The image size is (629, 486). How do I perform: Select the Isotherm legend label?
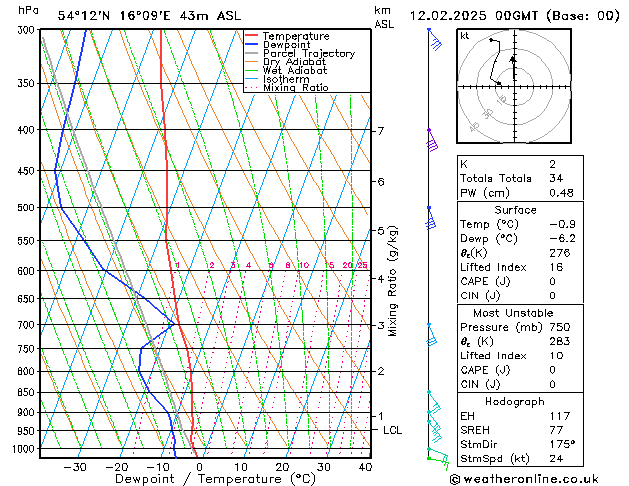point(286,79)
